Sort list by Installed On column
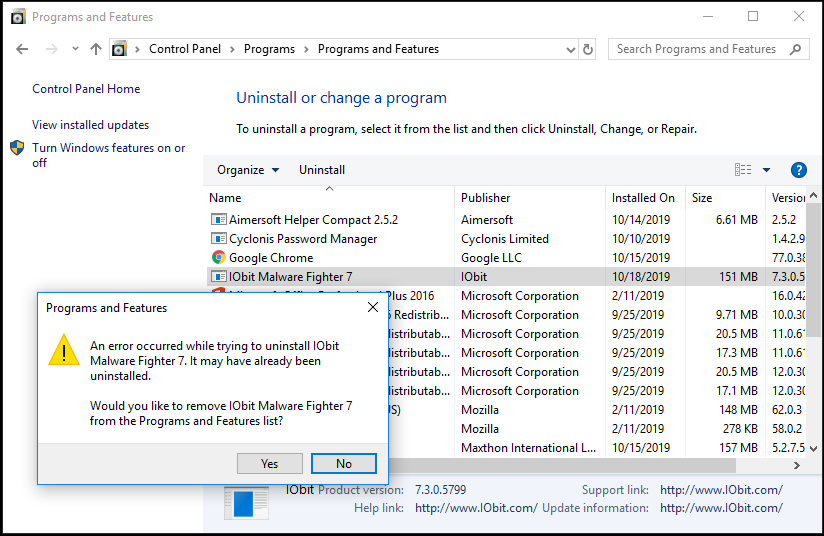 [645, 198]
